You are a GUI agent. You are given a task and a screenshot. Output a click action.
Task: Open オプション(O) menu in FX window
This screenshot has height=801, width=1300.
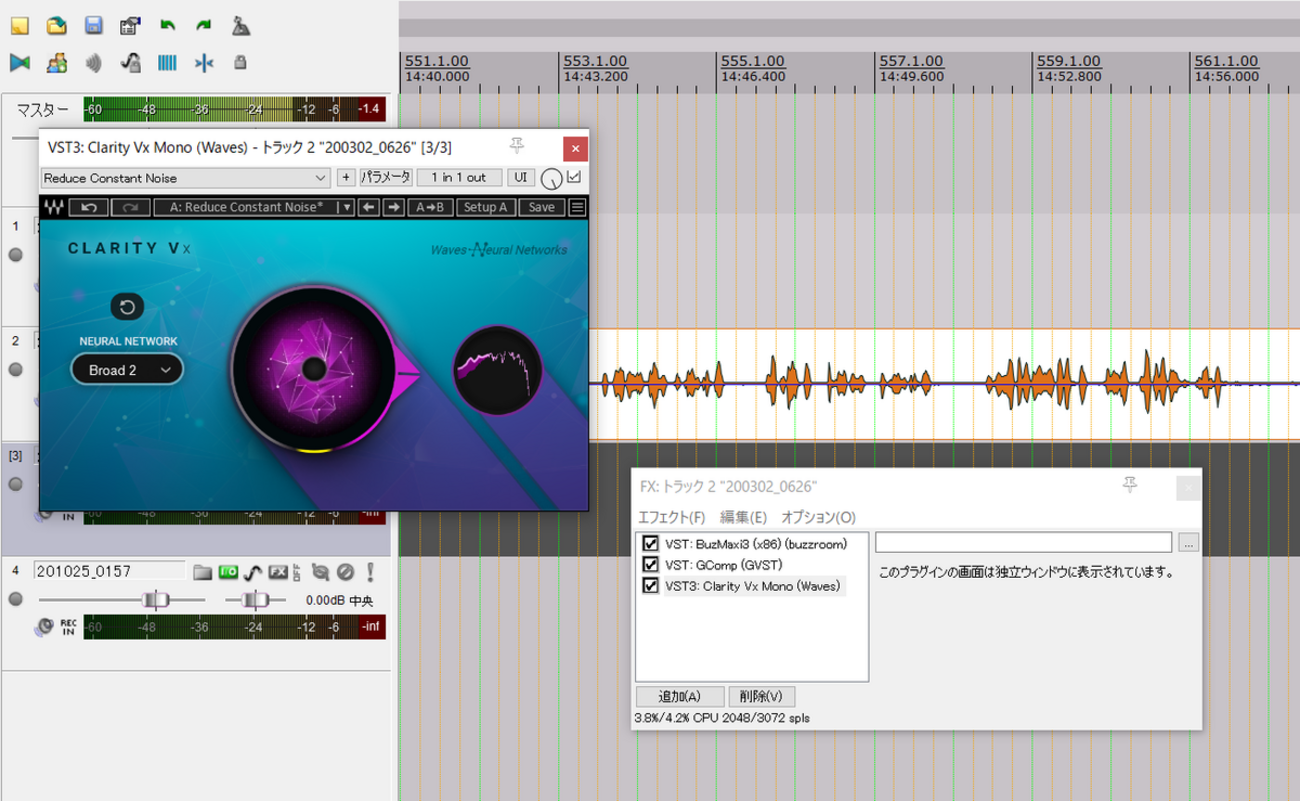(818, 517)
